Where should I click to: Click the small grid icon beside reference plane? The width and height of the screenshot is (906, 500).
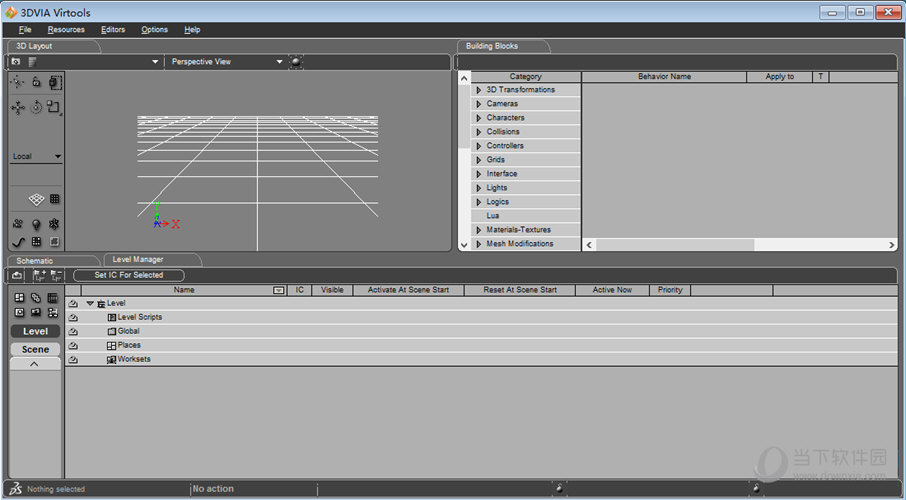[x=54, y=199]
